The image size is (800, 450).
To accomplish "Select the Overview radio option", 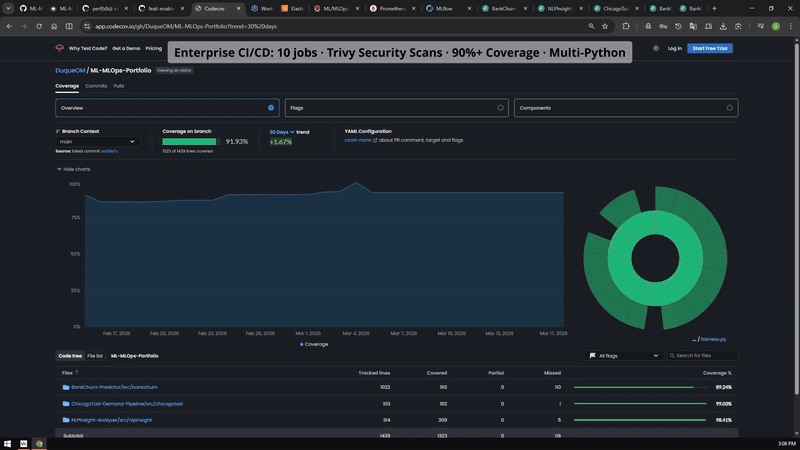I will [271, 108].
